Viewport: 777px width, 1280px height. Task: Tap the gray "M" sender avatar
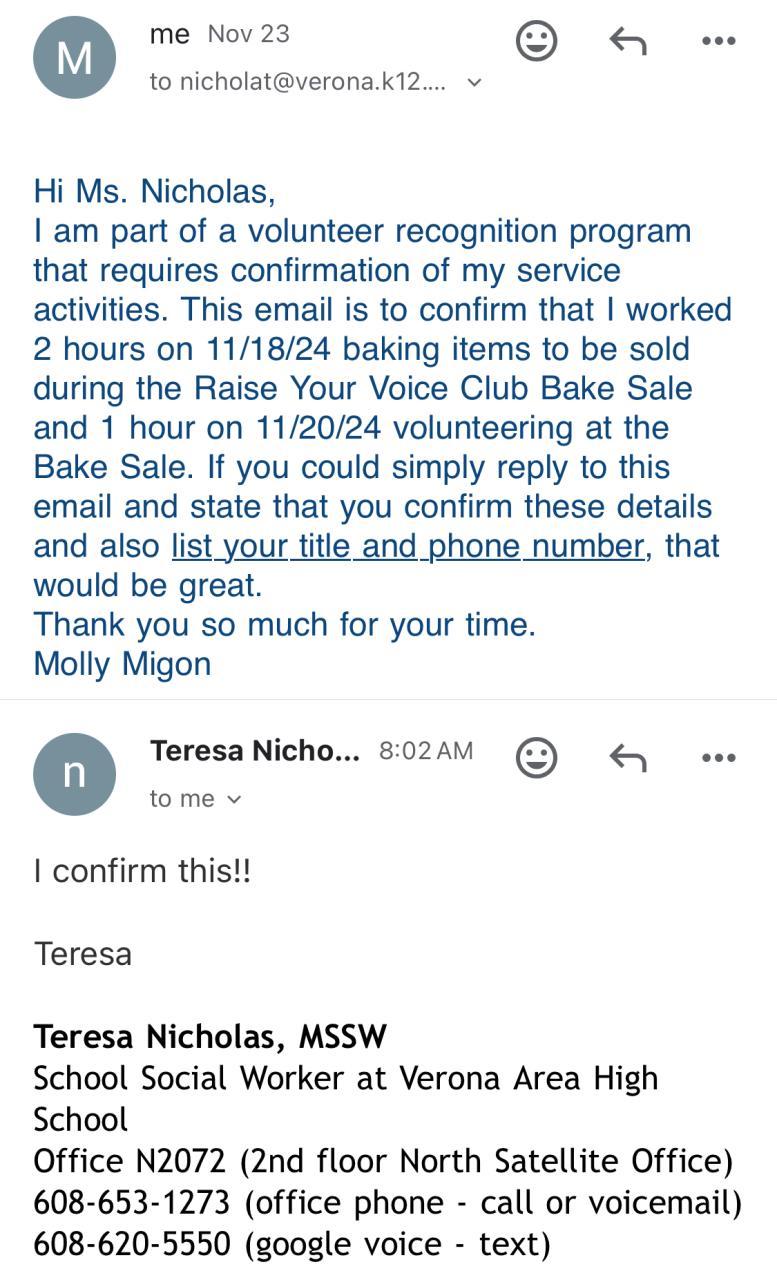[74, 58]
